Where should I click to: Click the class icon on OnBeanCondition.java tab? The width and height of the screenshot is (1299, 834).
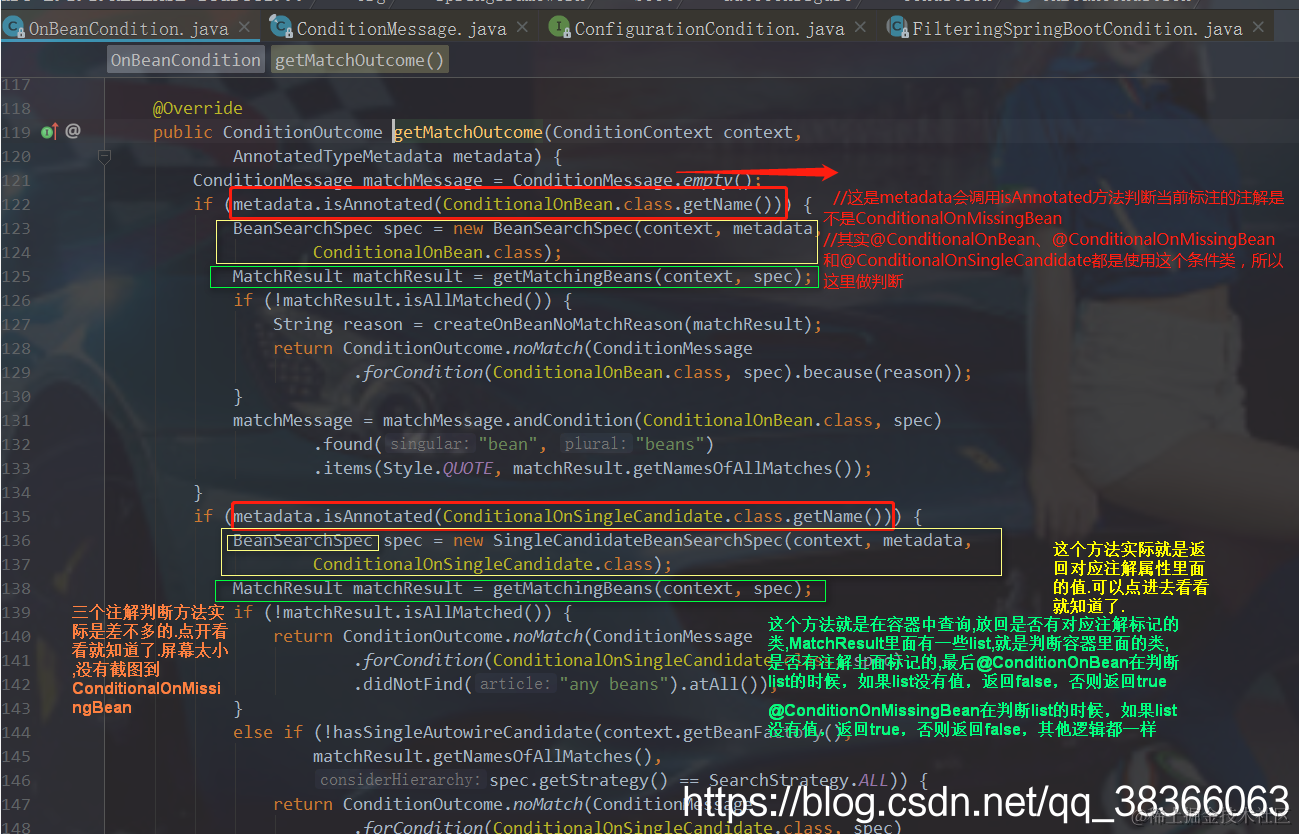pyautogui.click(x=14, y=28)
